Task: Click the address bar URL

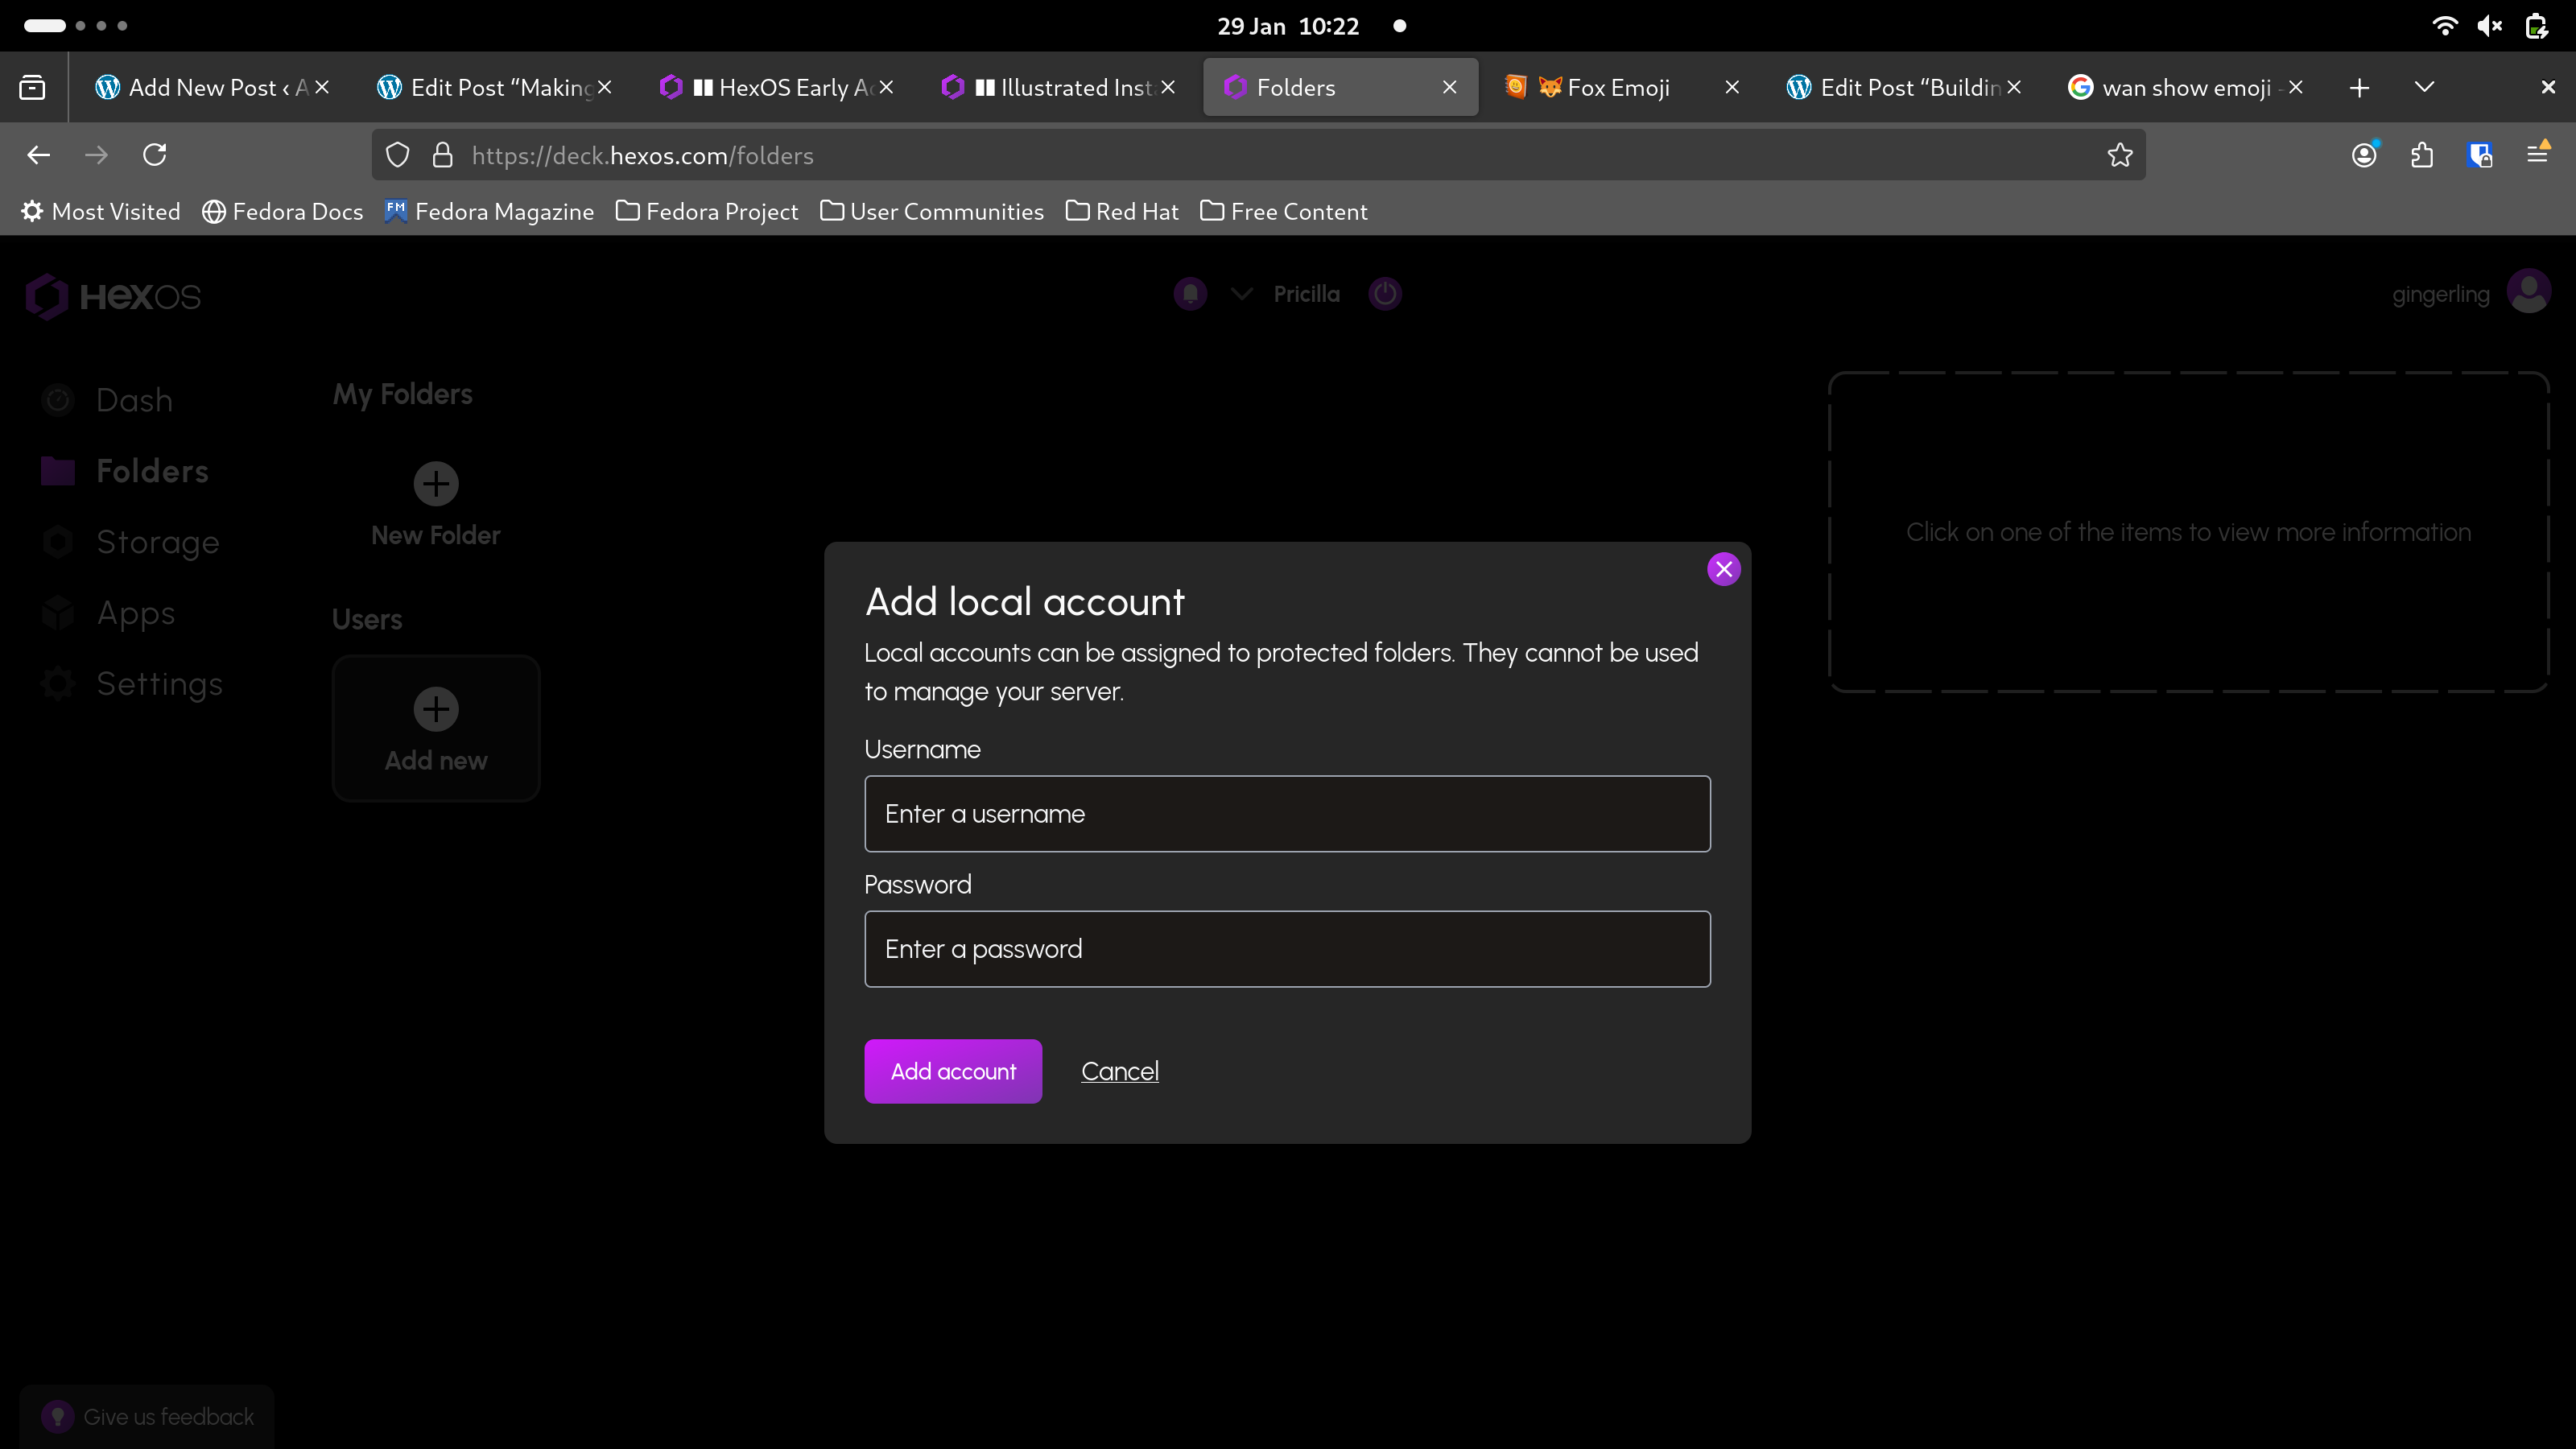Action: pos(642,155)
